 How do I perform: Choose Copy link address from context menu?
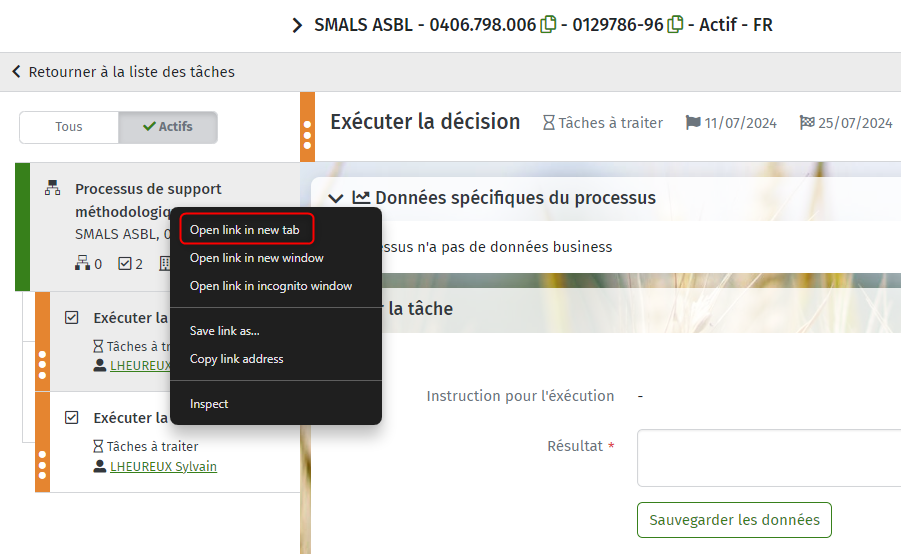tap(237, 359)
